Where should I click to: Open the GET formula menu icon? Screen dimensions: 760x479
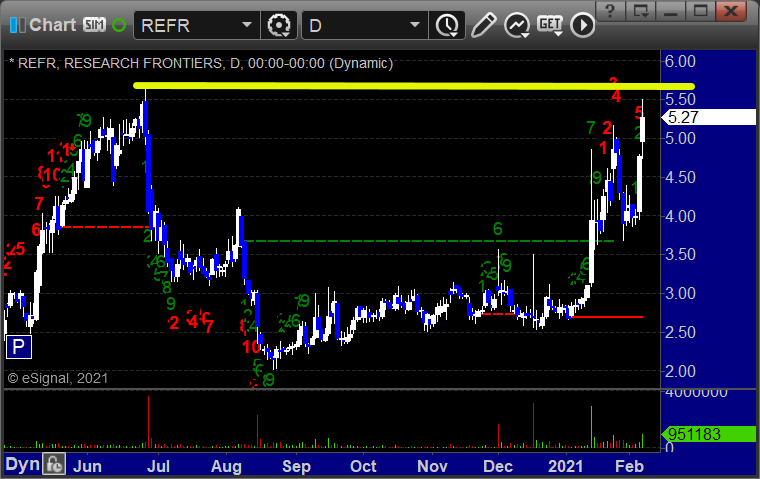point(550,25)
